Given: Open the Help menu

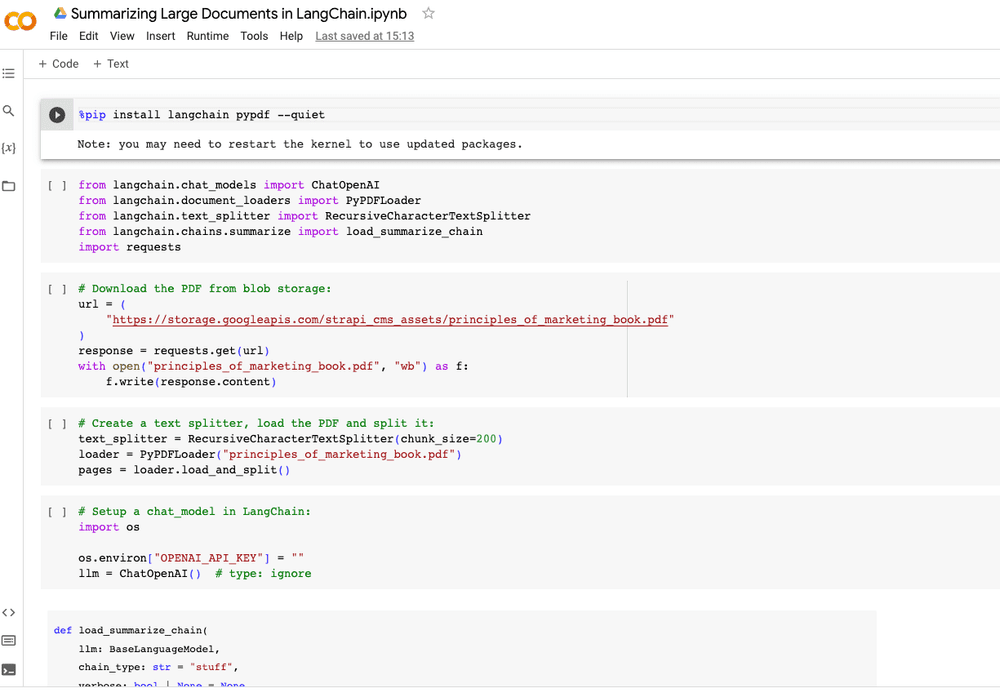Looking at the screenshot, I should click(x=291, y=36).
